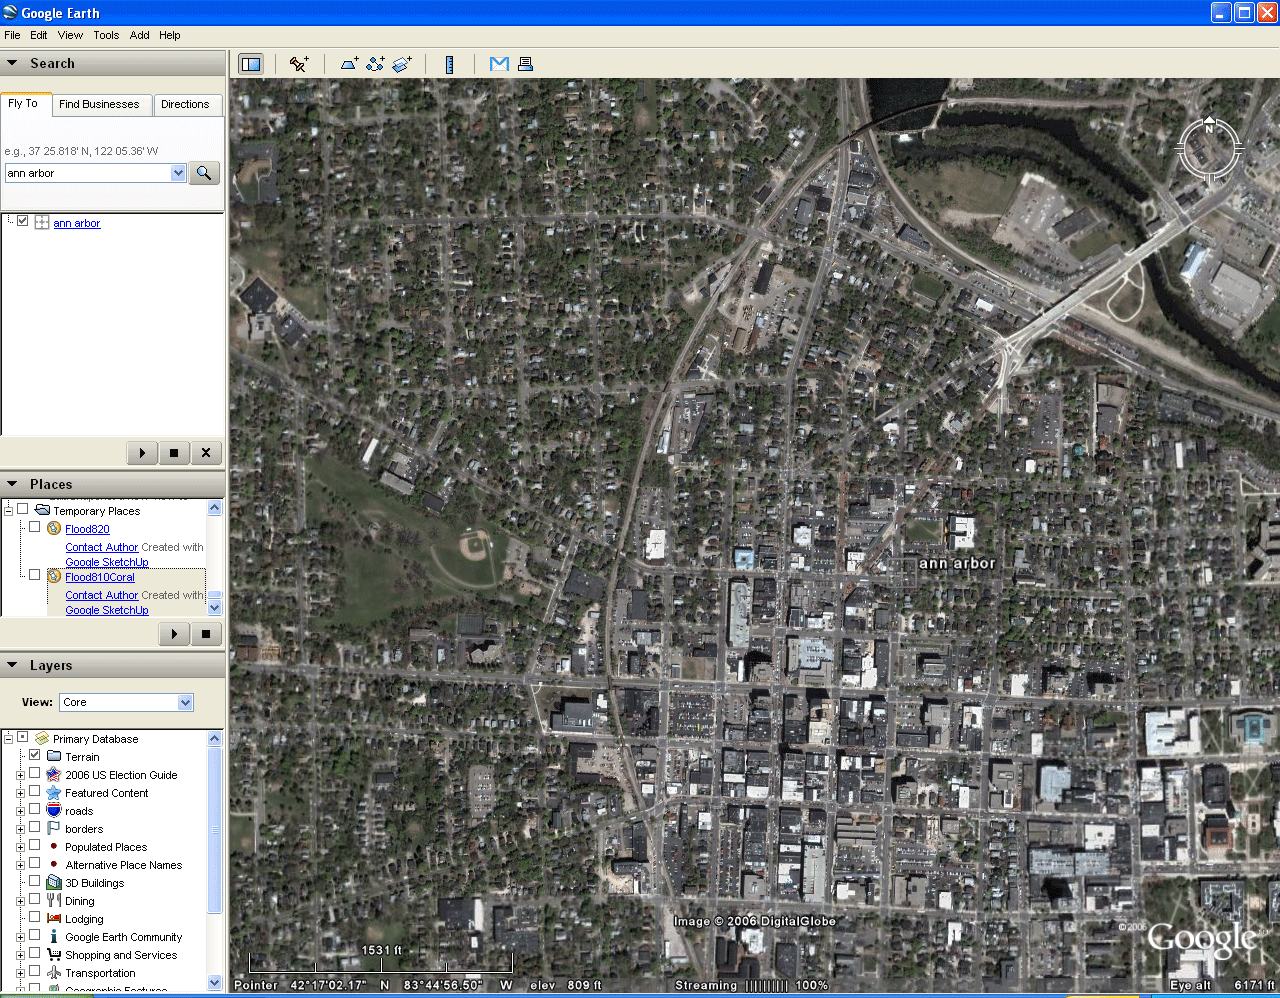Collapse the Temporary Places tree node
The image size is (1280, 998).
point(8,511)
